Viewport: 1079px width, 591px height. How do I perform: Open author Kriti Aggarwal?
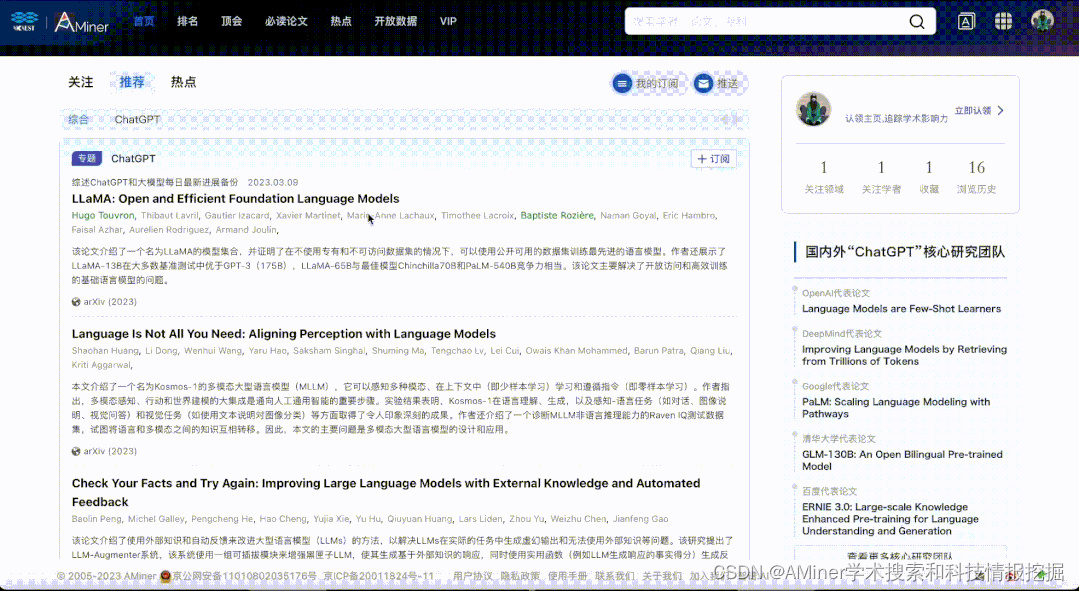coord(100,365)
